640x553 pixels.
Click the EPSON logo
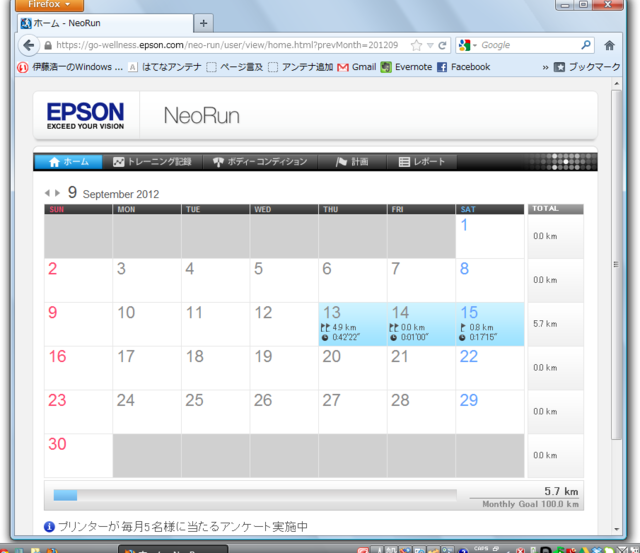pyautogui.click(x=85, y=116)
